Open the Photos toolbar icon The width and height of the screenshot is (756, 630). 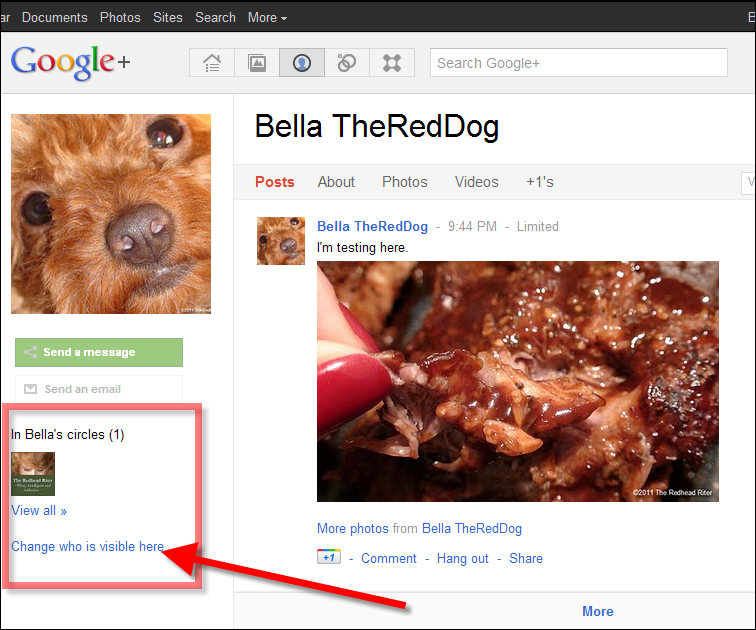click(x=257, y=63)
